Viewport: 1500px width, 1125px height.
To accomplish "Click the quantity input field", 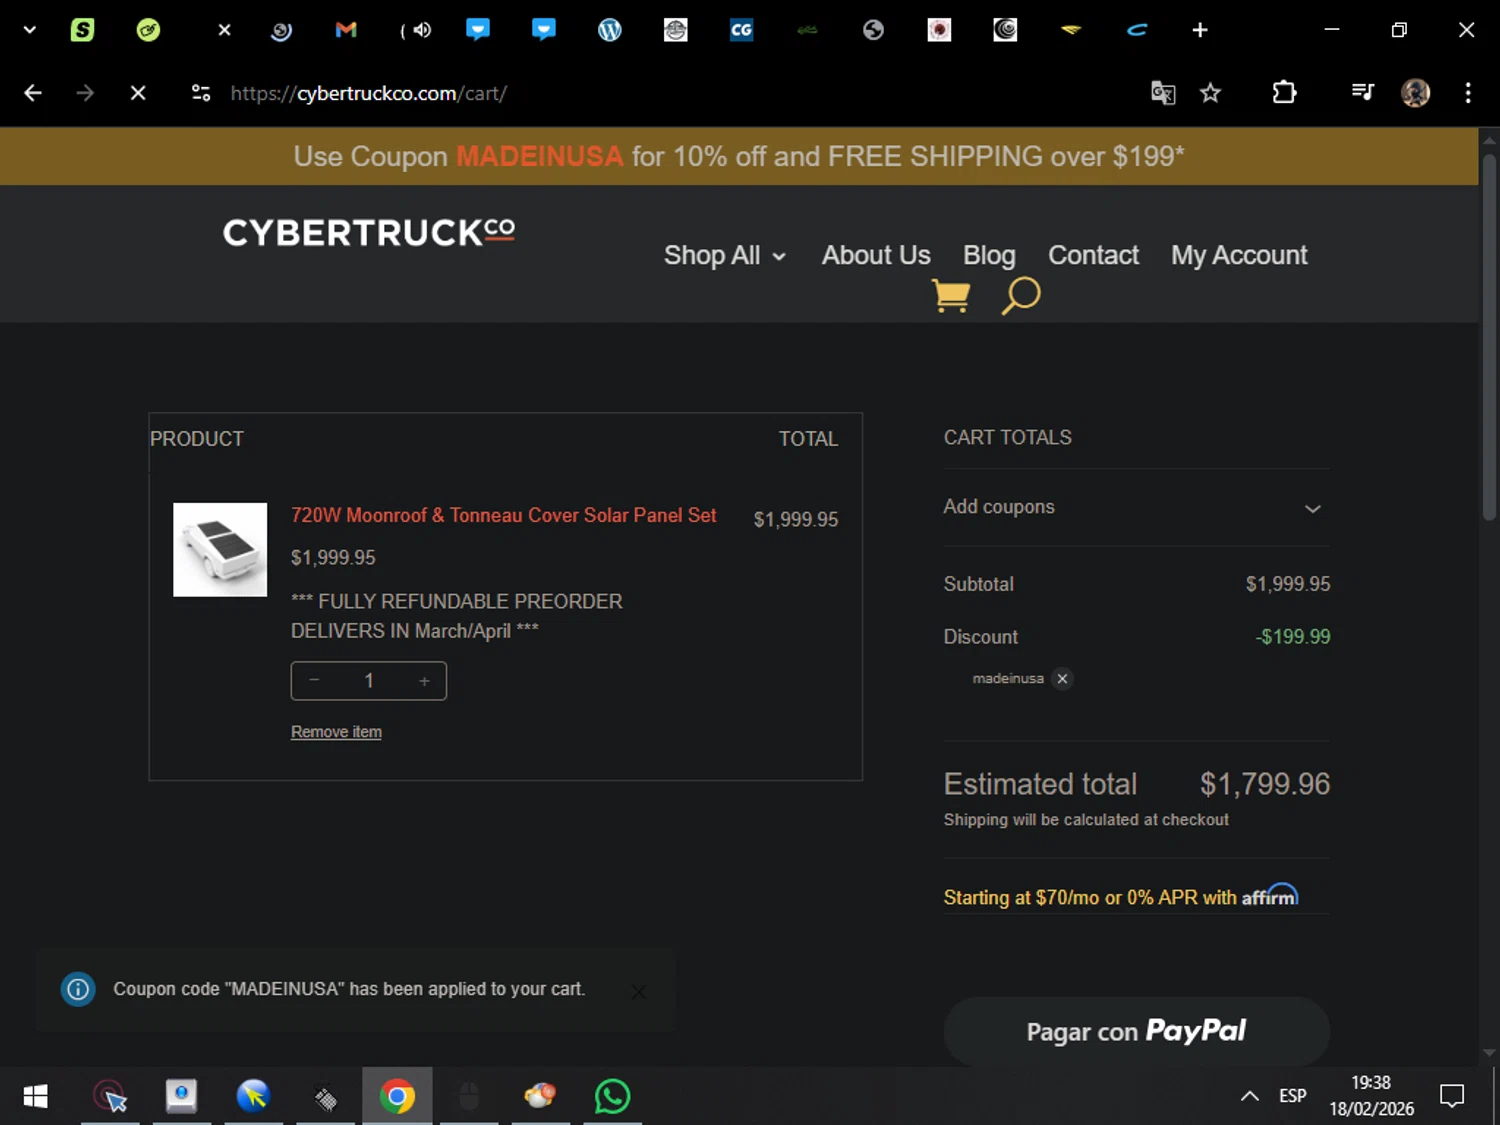I will pyautogui.click(x=369, y=681).
